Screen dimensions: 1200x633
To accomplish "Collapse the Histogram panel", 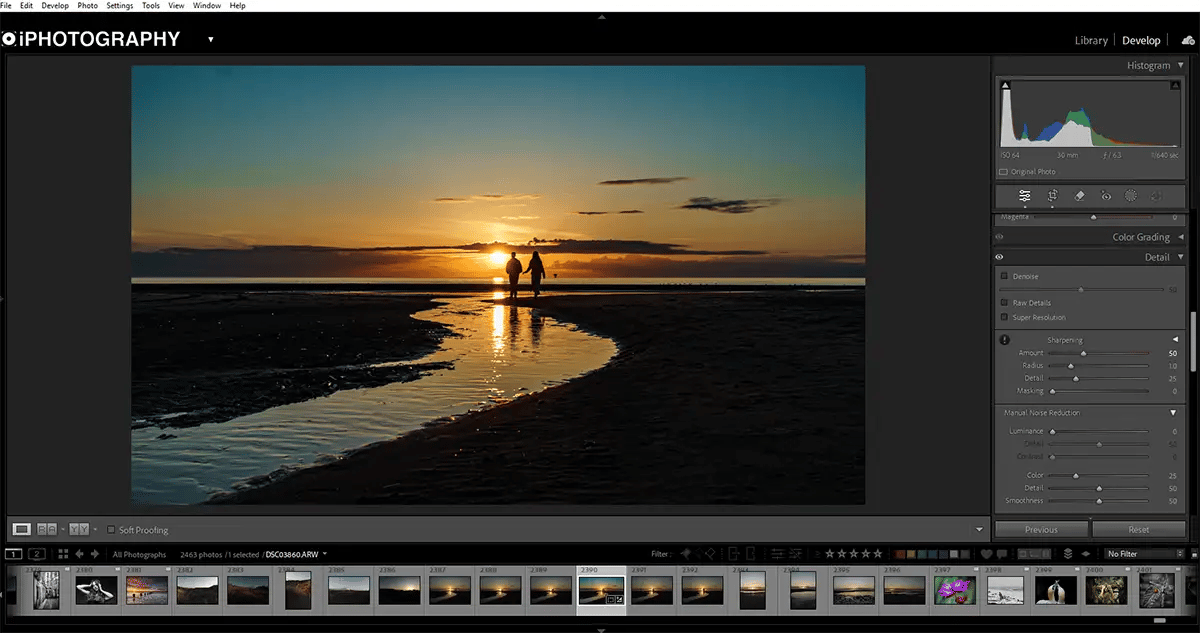I will coord(1180,65).
